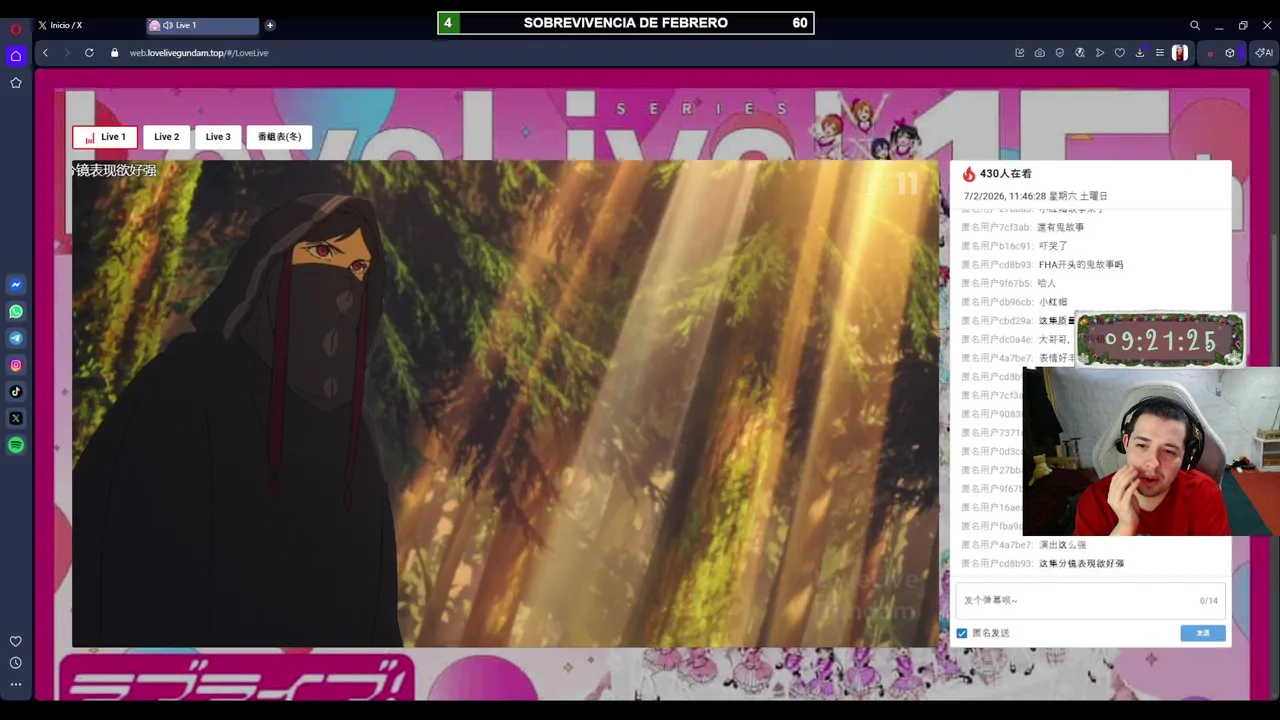This screenshot has width=1280, height=720.
Task: Toggle the 匿名发送 anonymous checkbox
Action: point(962,633)
